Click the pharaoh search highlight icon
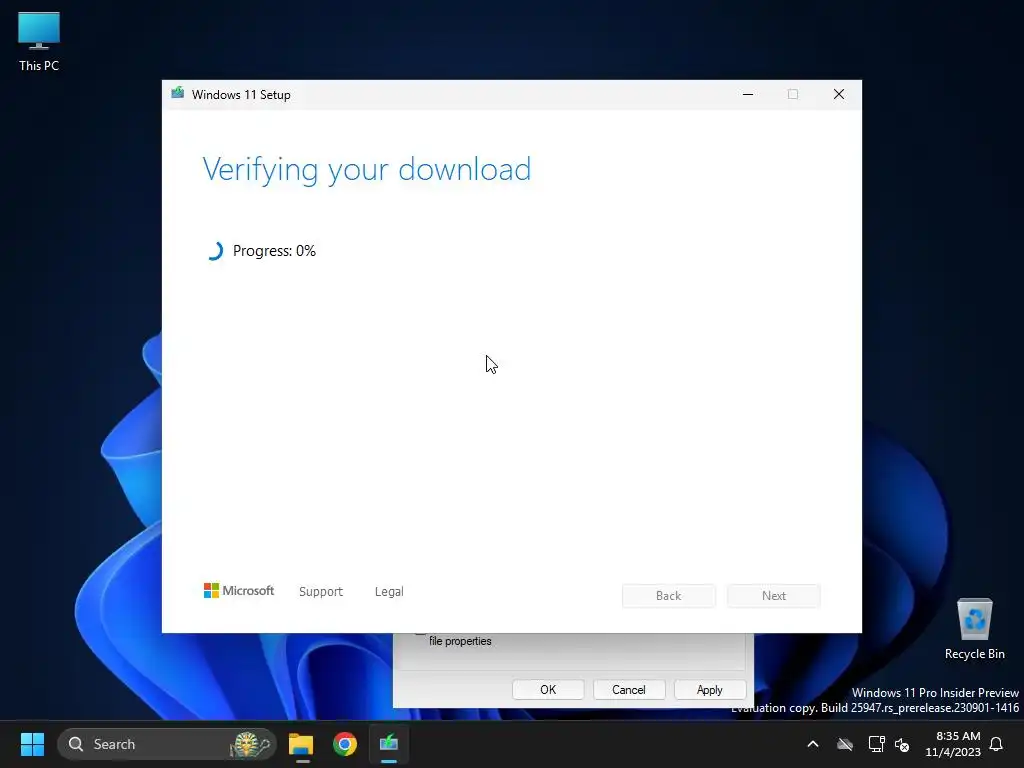 pyautogui.click(x=249, y=744)
